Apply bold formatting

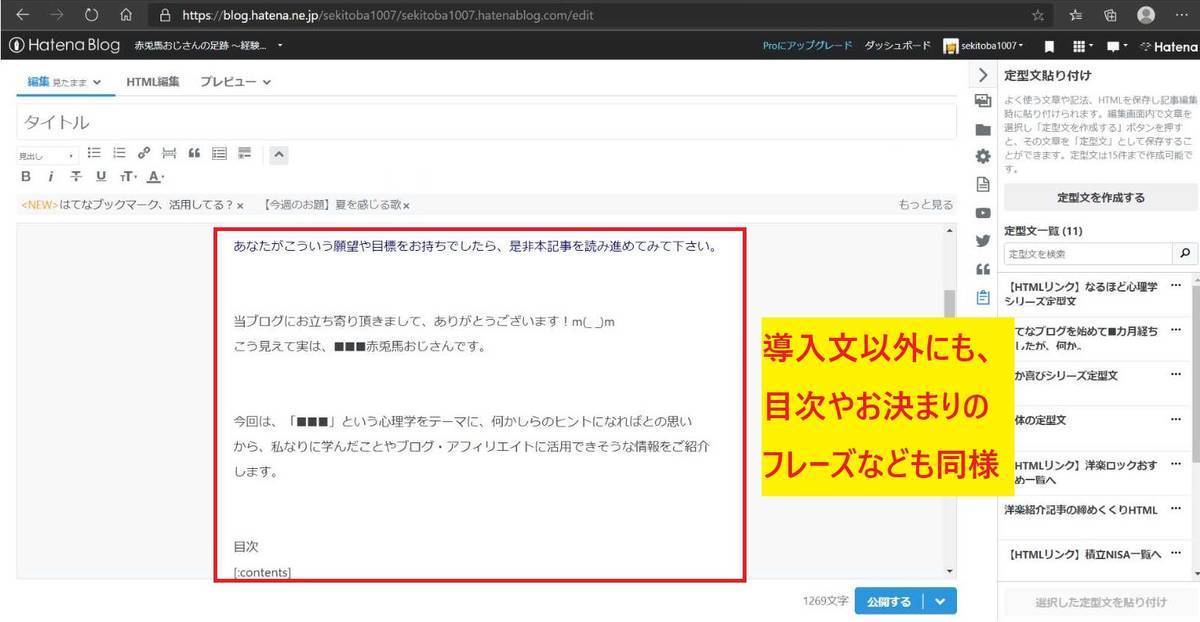click(x=26, y=177)
